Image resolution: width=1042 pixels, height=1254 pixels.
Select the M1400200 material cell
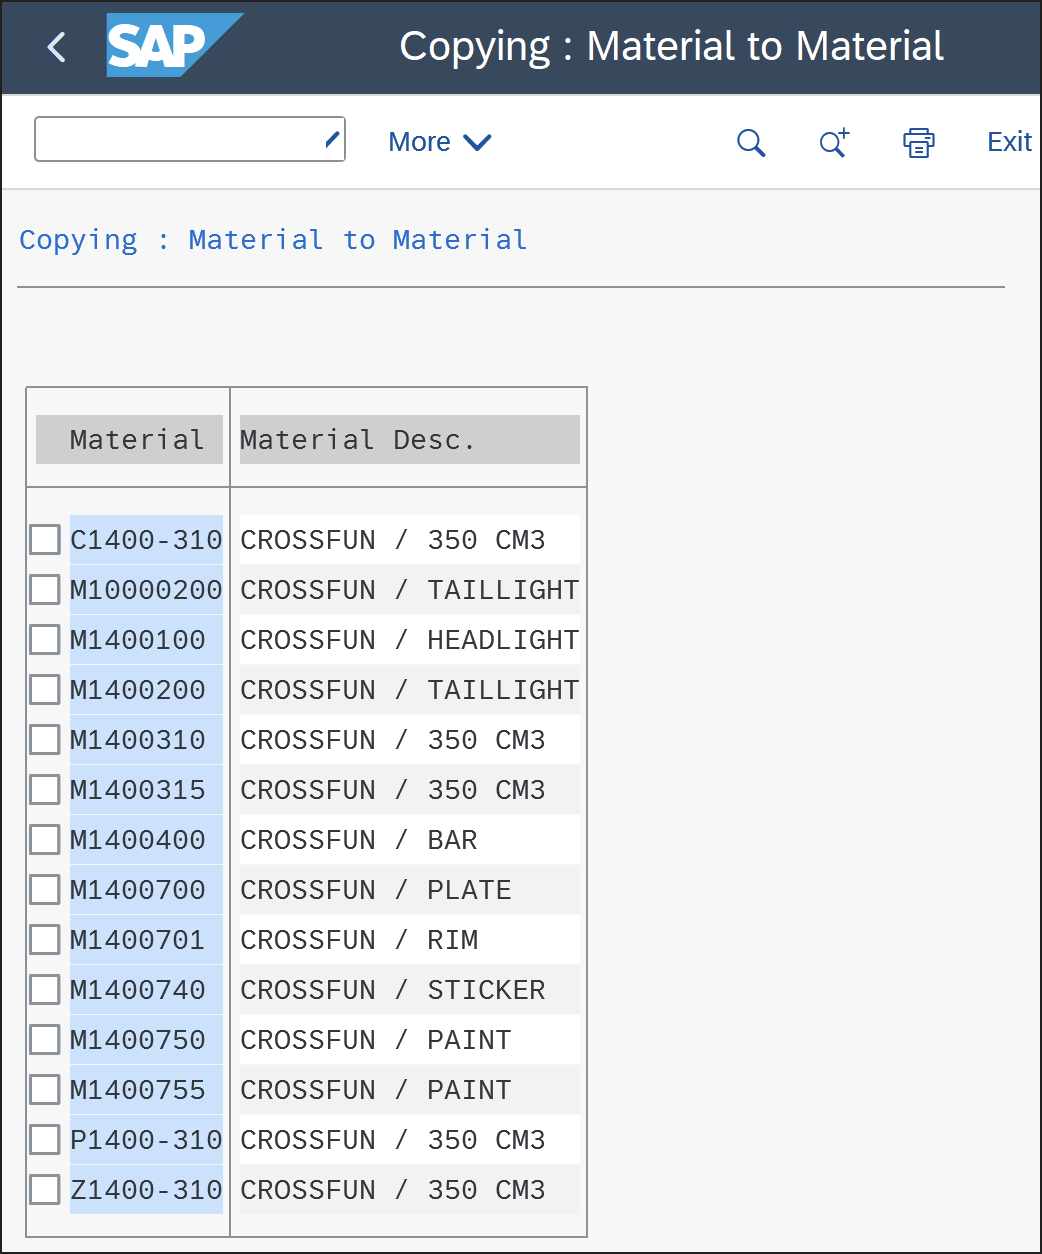[x=146, y=690]
